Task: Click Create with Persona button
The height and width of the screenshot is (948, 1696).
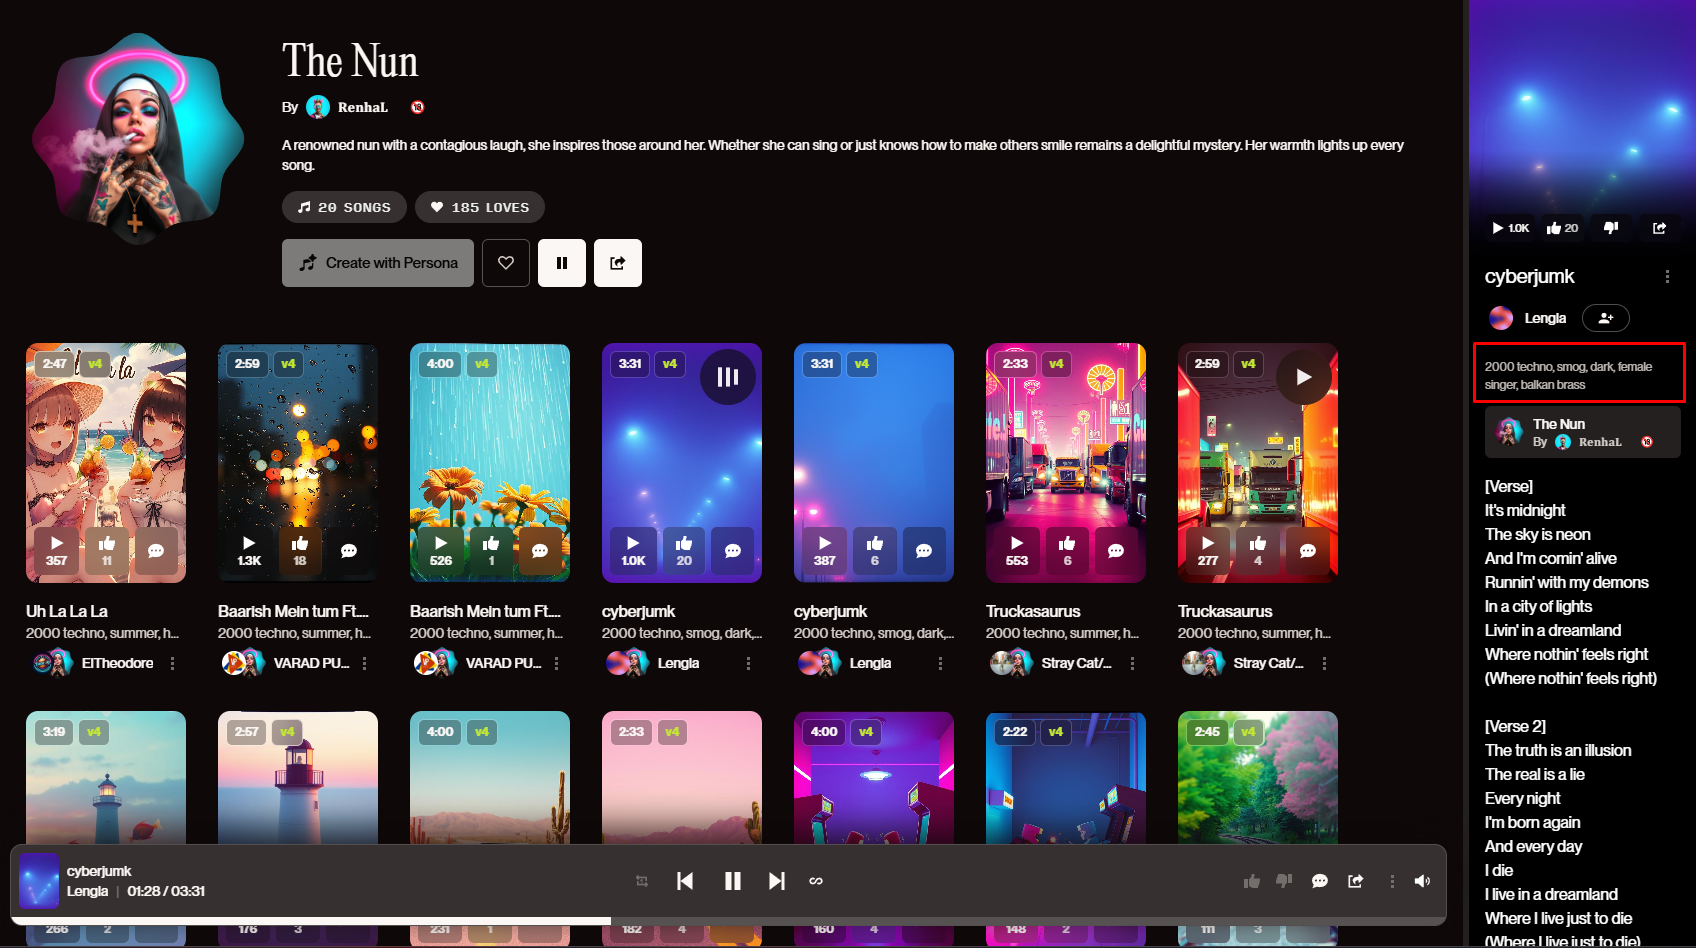Action: 378,263
